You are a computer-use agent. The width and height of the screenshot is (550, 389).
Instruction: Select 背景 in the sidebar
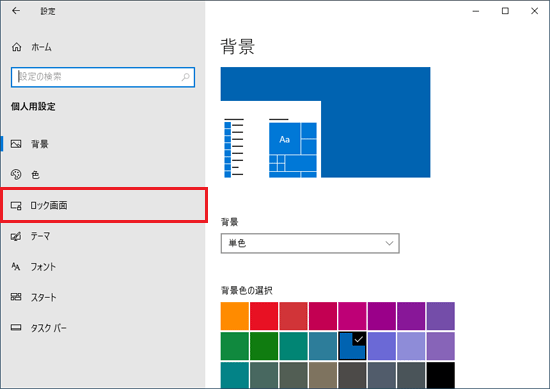click(x=103, y=144)
